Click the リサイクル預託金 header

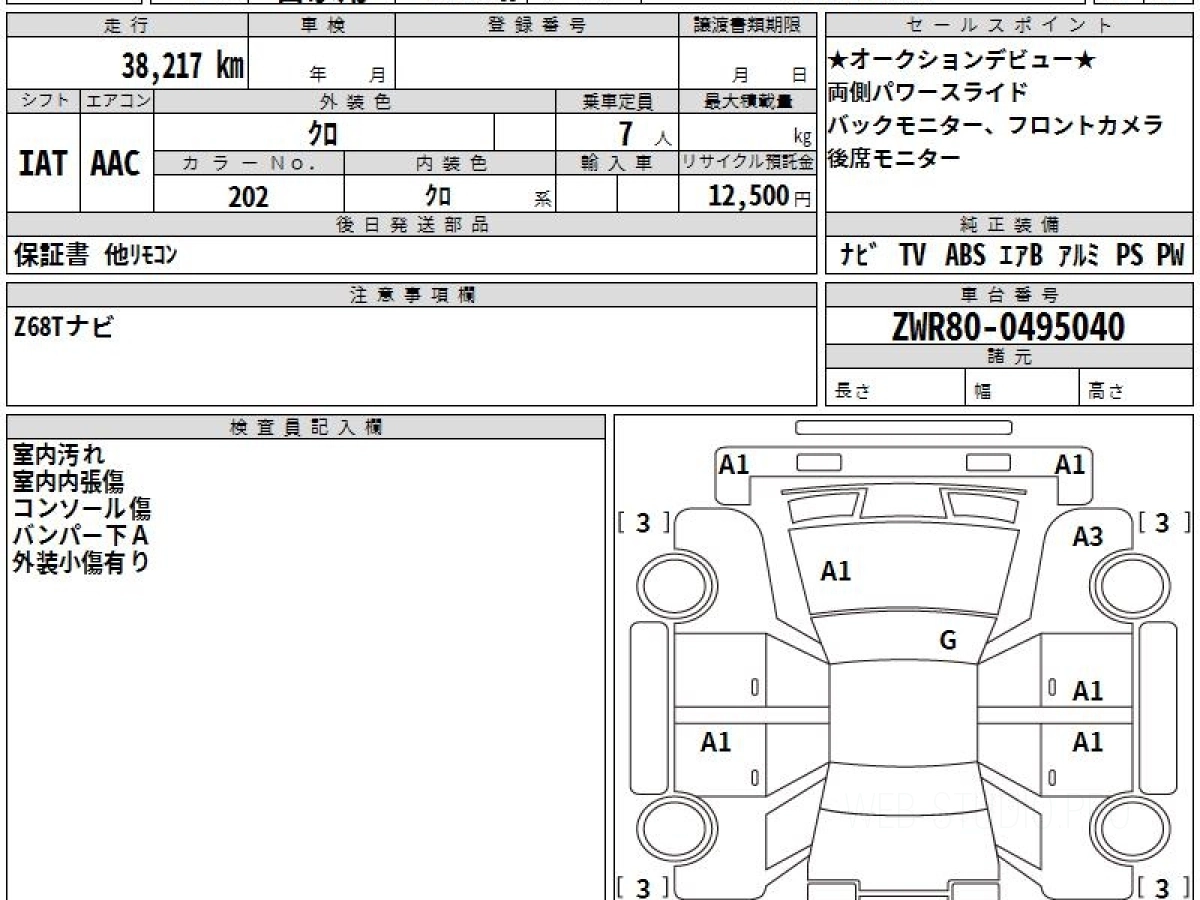pyautogui.click(x=748, y=163)
